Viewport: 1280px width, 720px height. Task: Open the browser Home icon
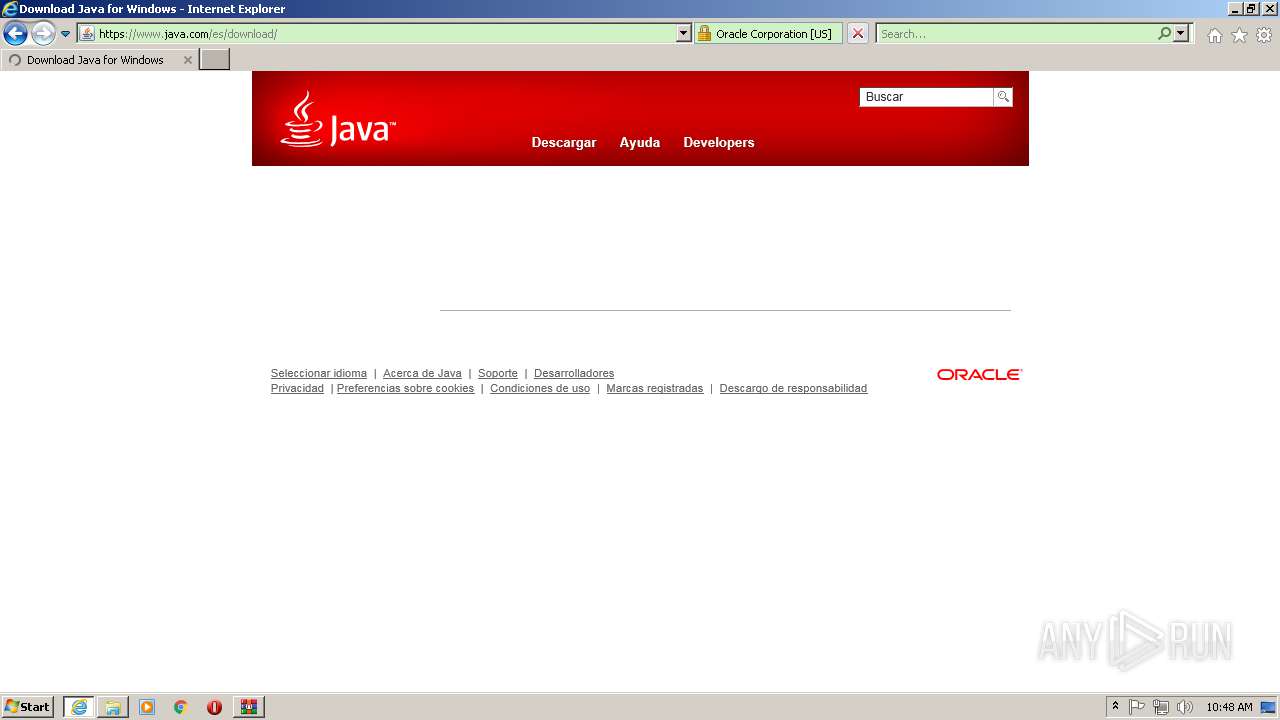point(1214,35)
